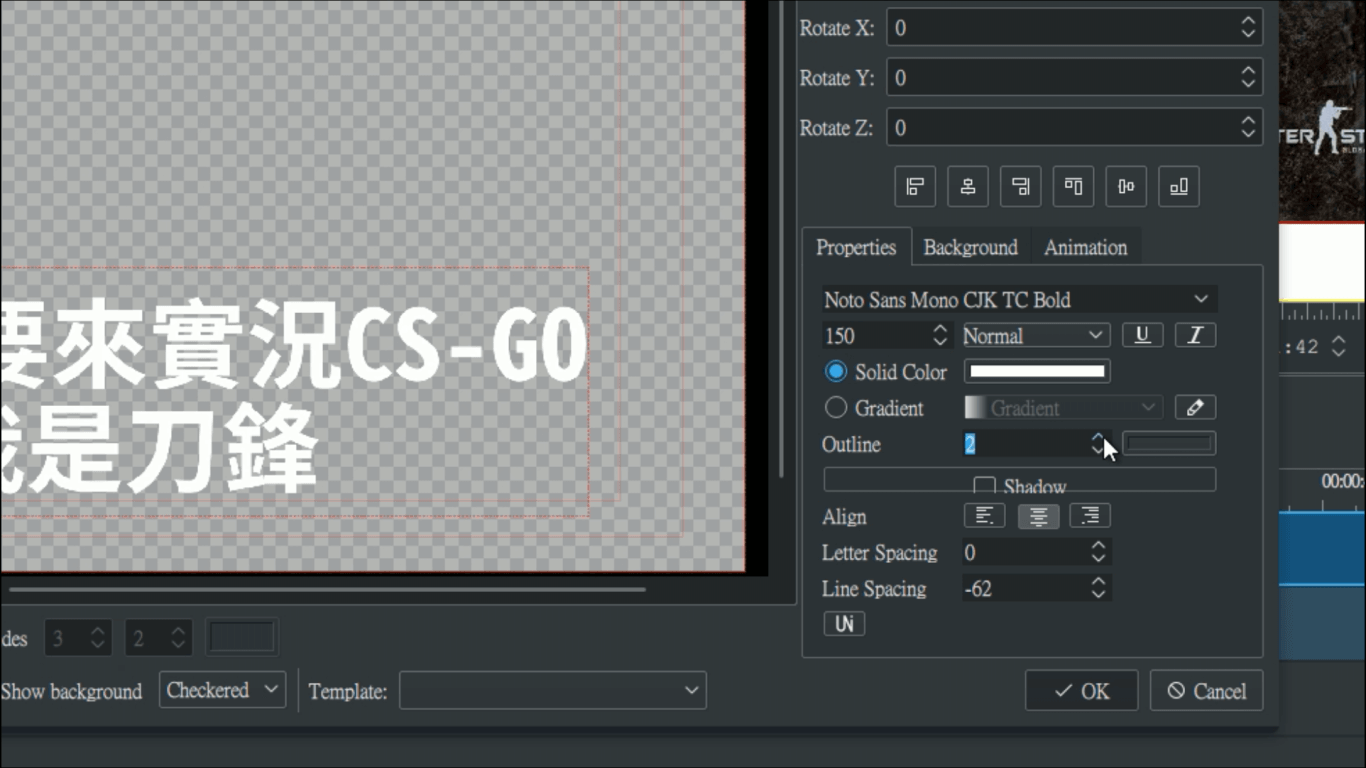This screenshot has height=768, width=1366.
Task: Click the blue timeline clip in main window
Action: [1322, 548]
